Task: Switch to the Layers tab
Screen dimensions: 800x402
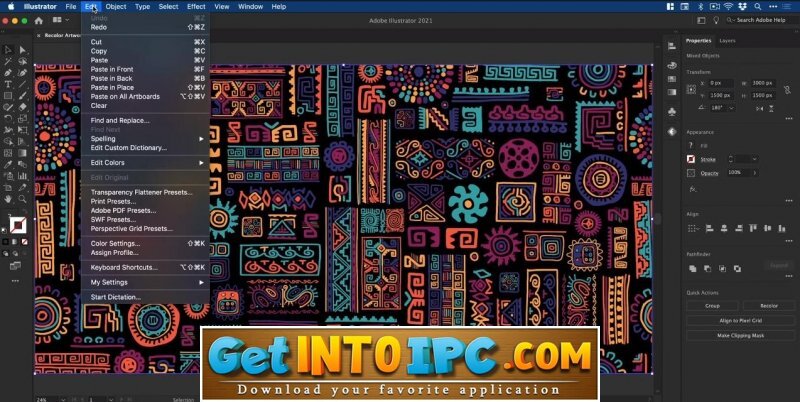Action: pyautogui.click(x=728, y=41)
